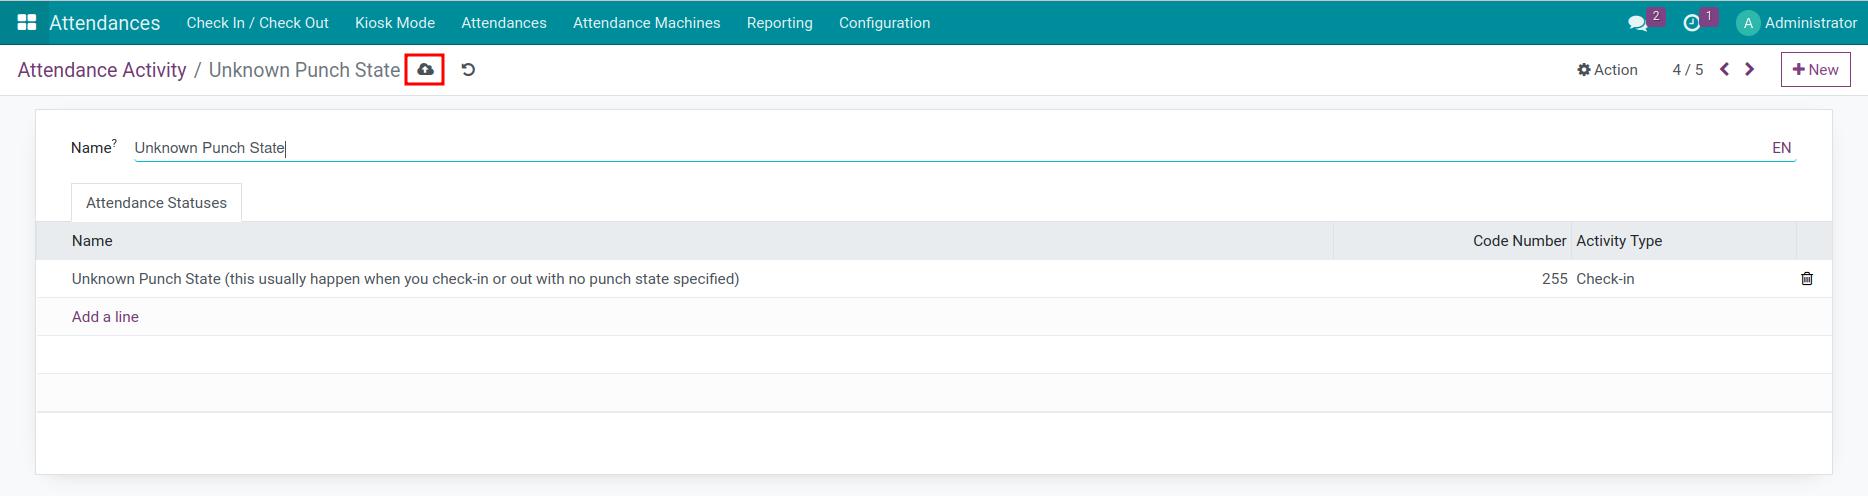This screenshot has height=496, width=1868.
Task: Delete the Unknown Punch State status row
Action: pos(1807,279)
